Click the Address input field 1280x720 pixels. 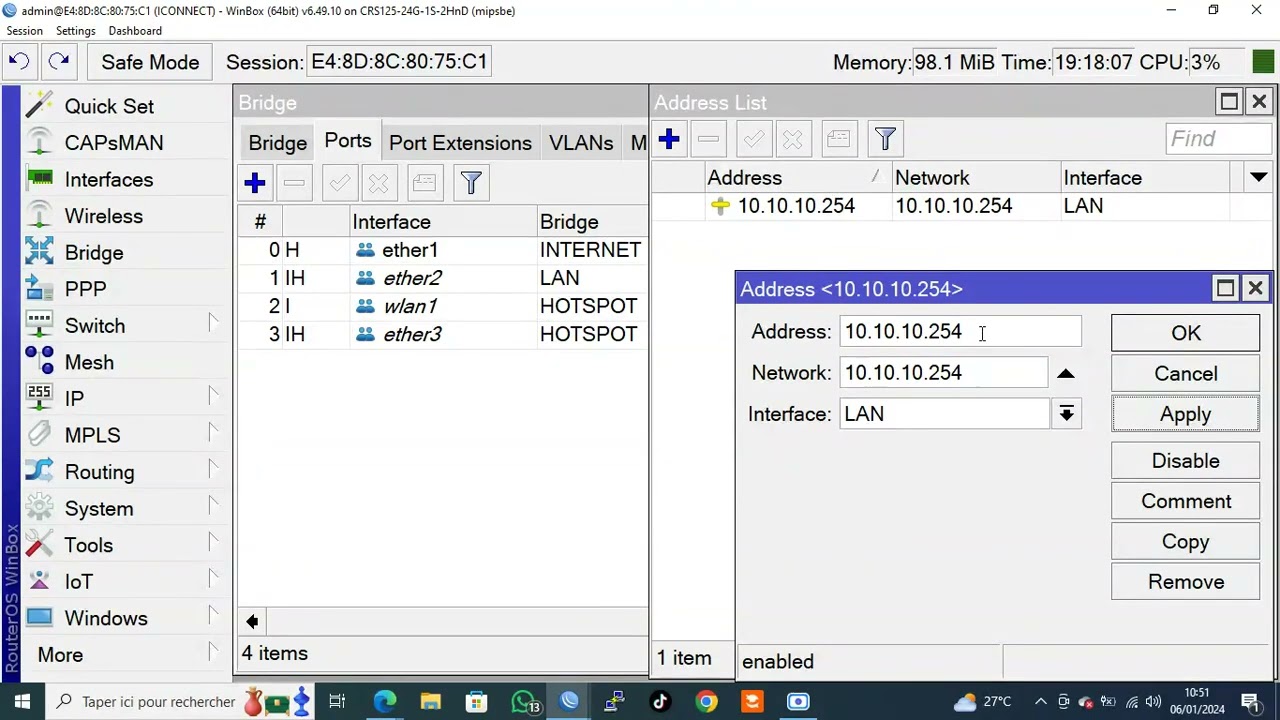coord(960,332)
